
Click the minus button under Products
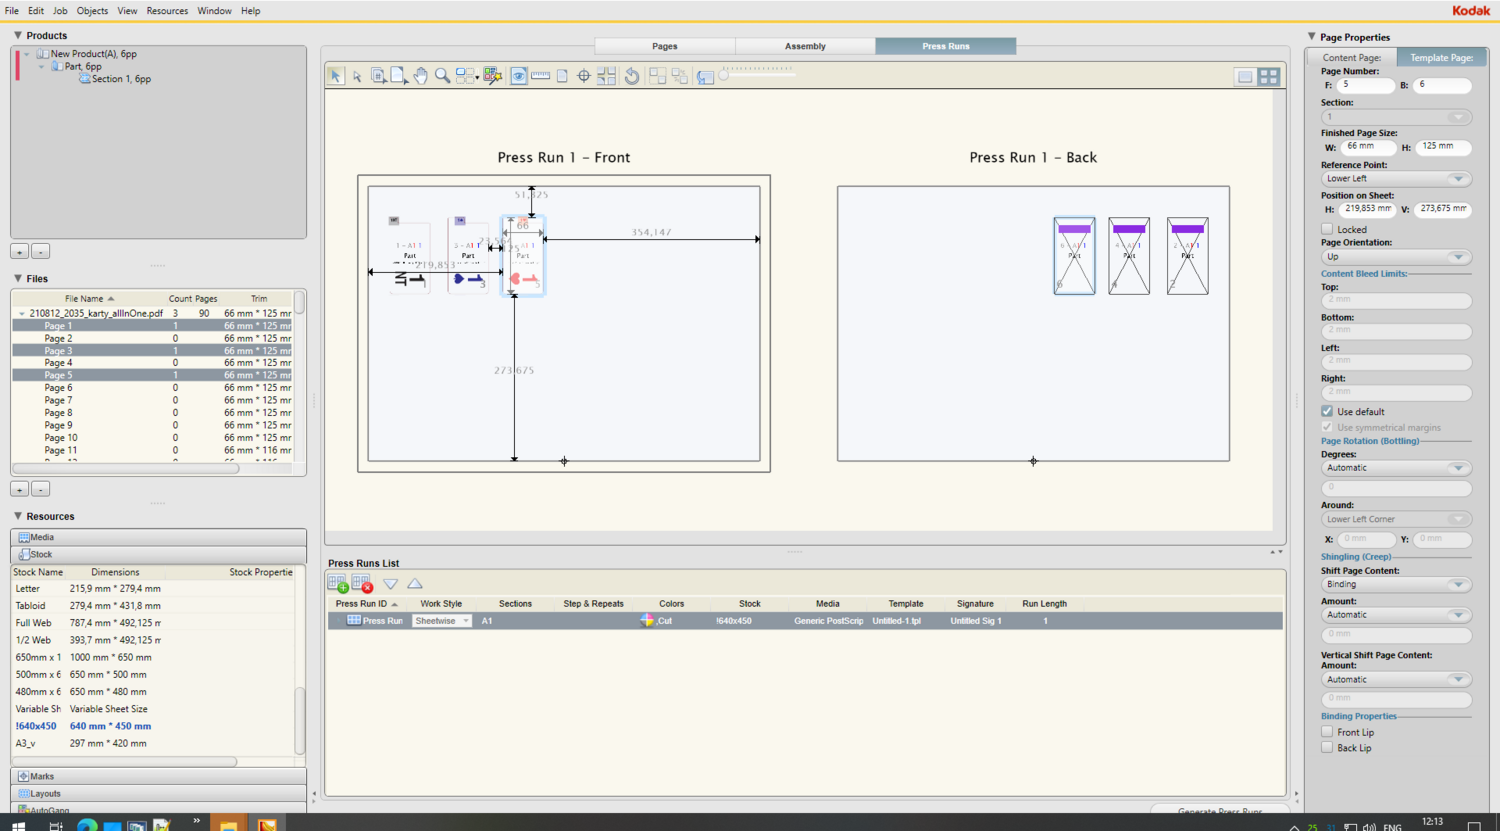click(x=40, y=252)
